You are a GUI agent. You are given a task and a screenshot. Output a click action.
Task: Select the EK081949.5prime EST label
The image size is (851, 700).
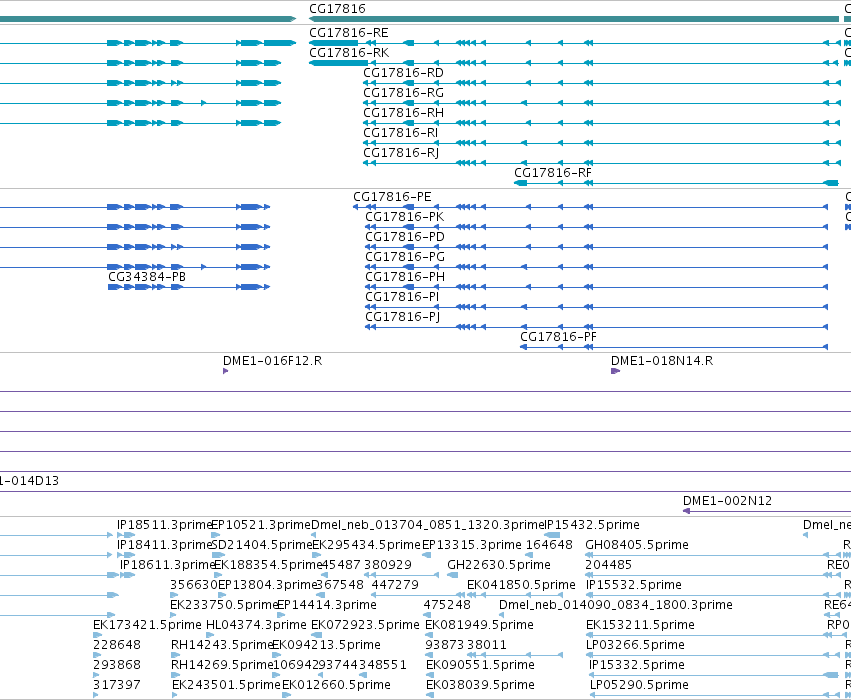[x=479, y=625]
